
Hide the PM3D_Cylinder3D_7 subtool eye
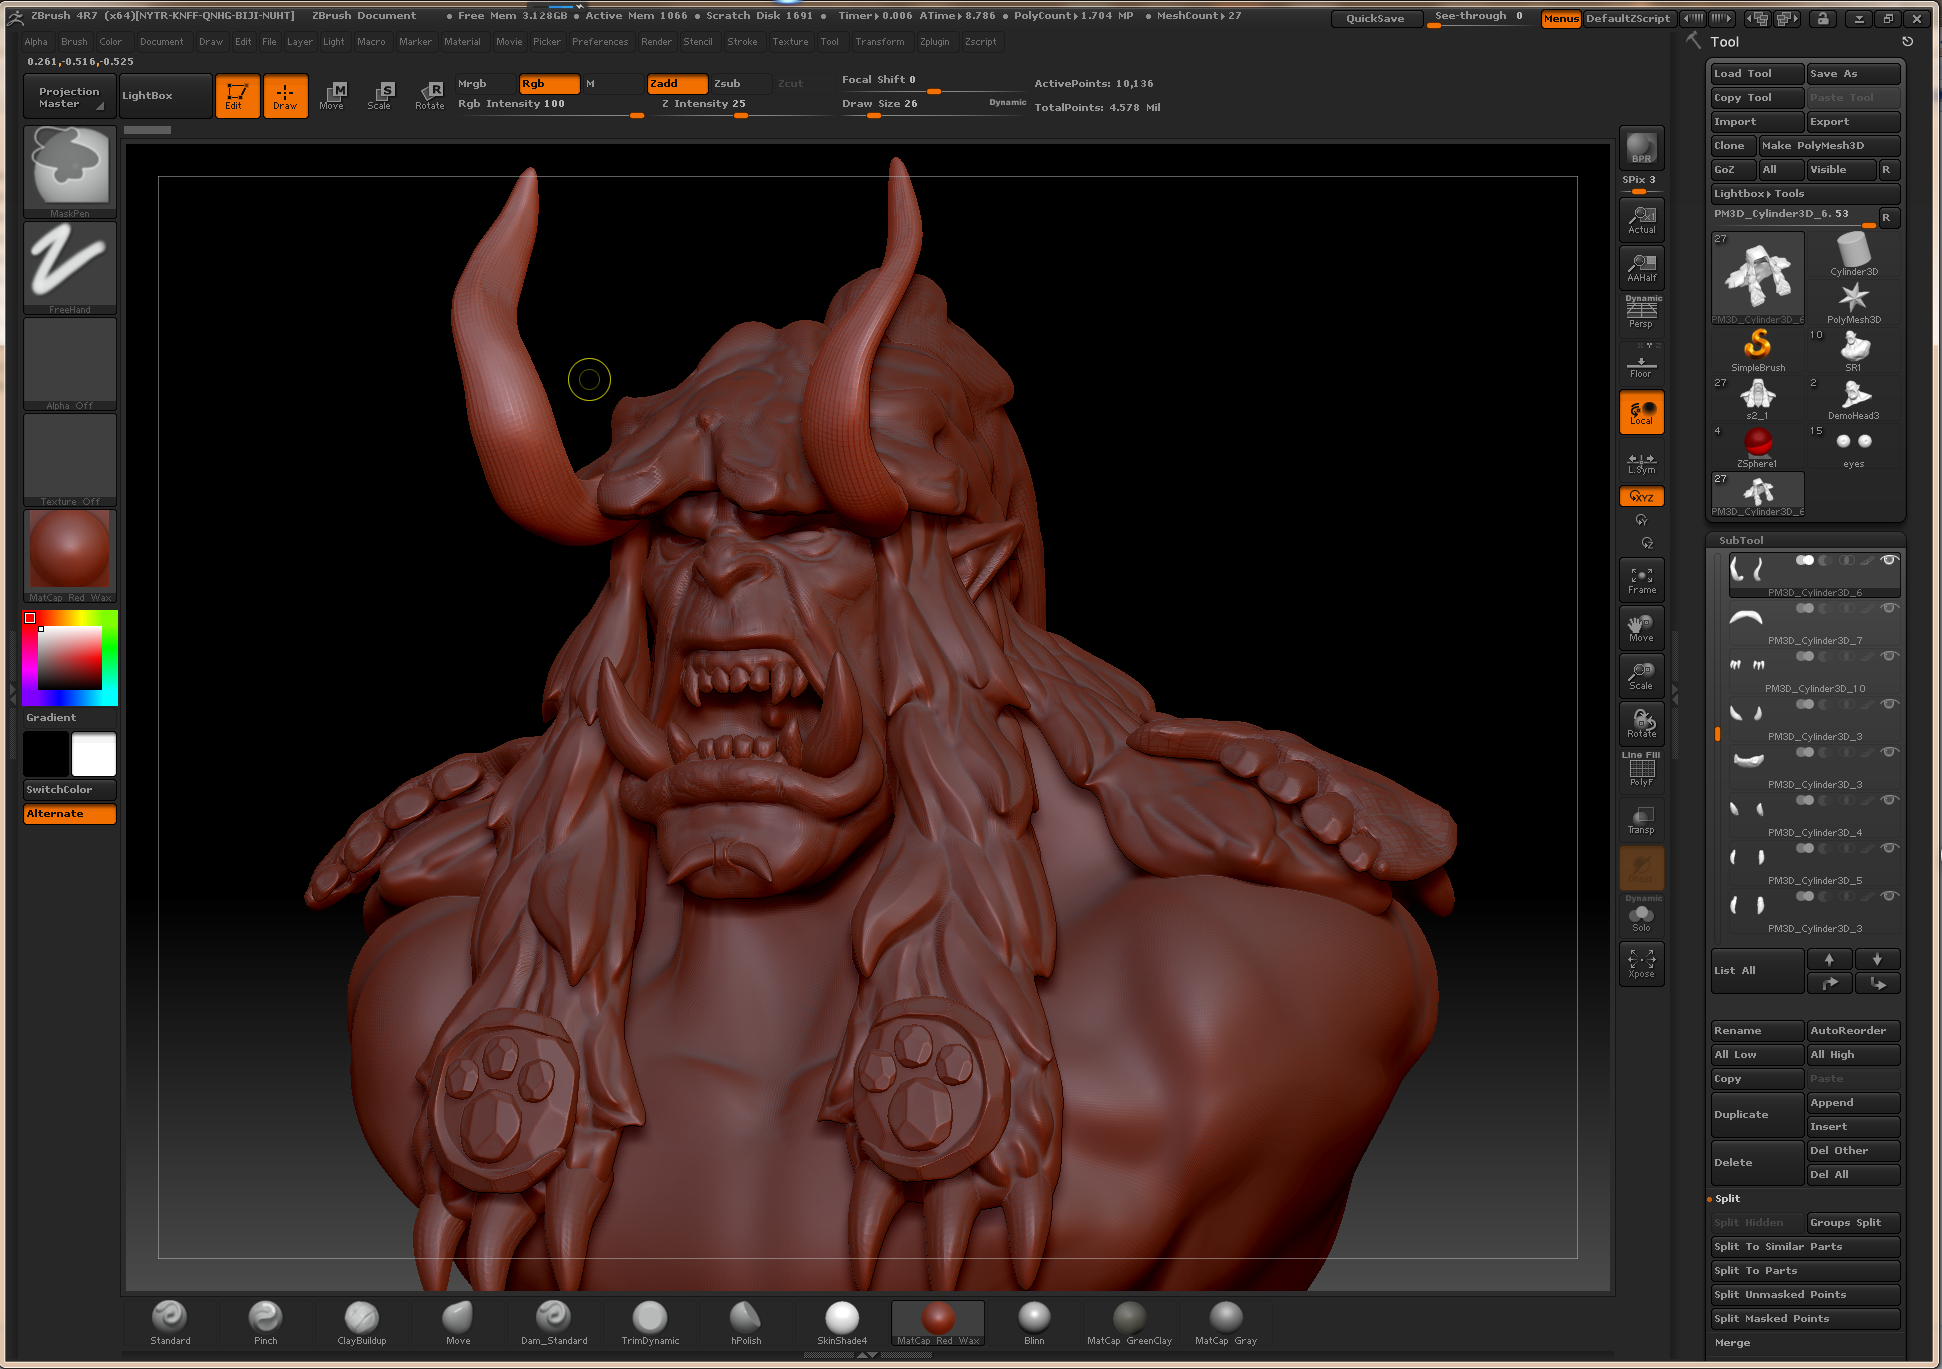tap(1889, 608)
